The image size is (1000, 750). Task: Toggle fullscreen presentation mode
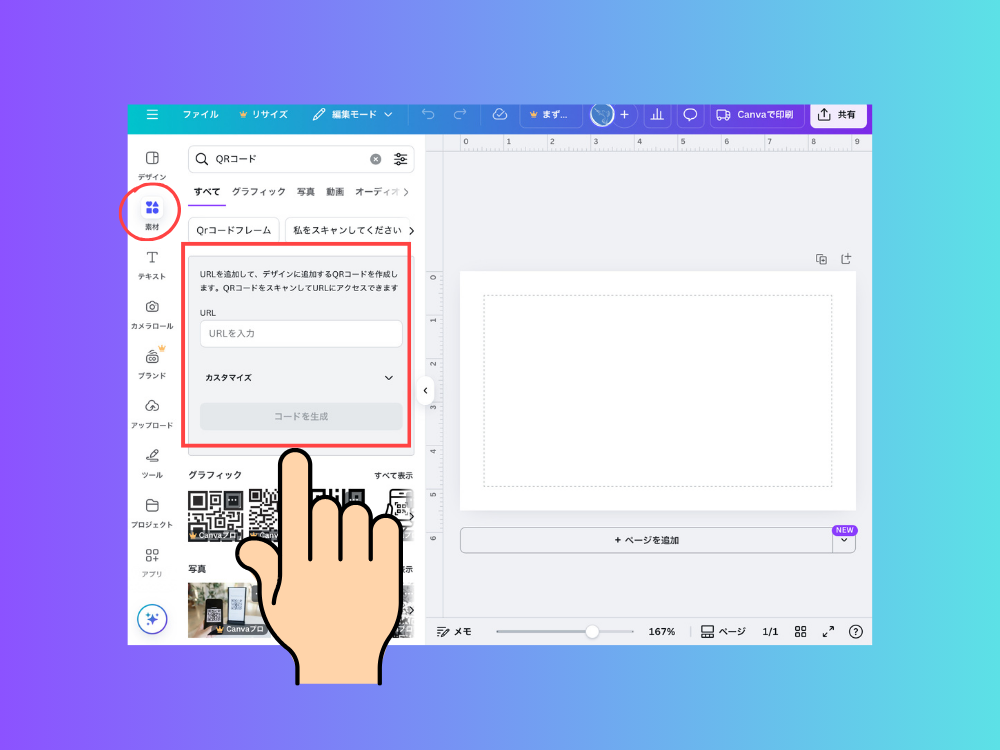(828, 632)
